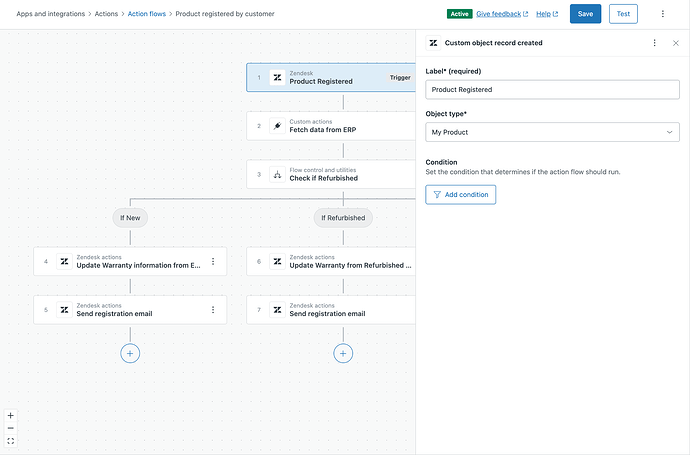Open options menu for step 5 Send registration email
Viewport: 690px width, 455px height.
[213, 310]
